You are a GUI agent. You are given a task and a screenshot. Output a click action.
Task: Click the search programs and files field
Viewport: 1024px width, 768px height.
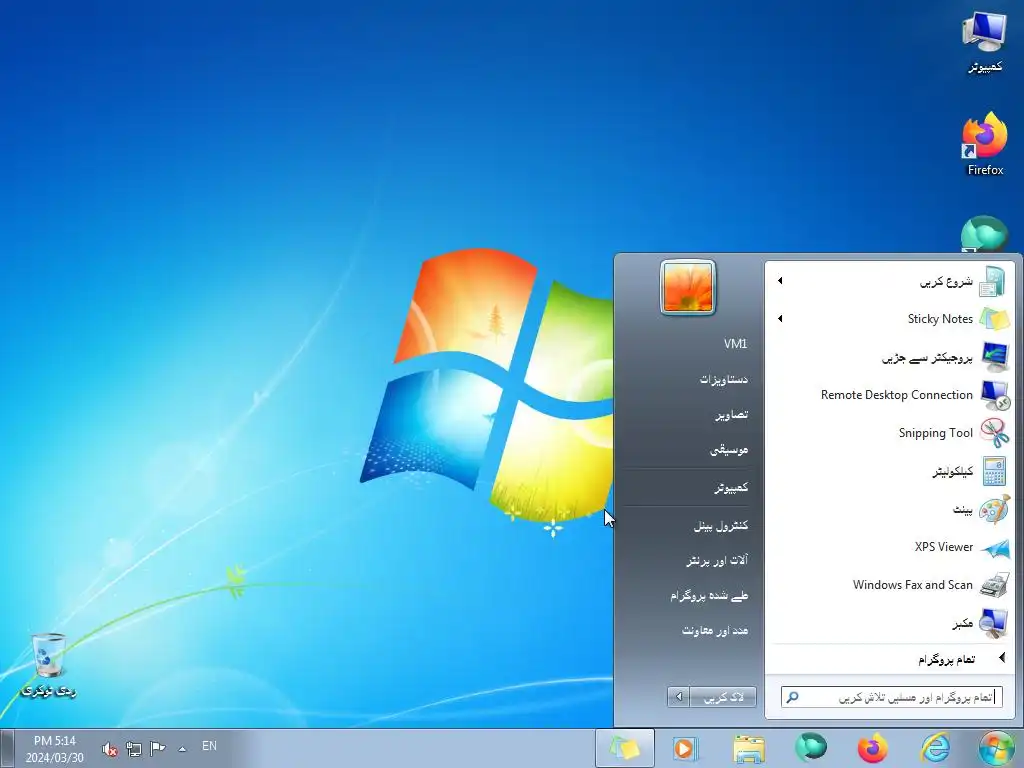[892, 697]
